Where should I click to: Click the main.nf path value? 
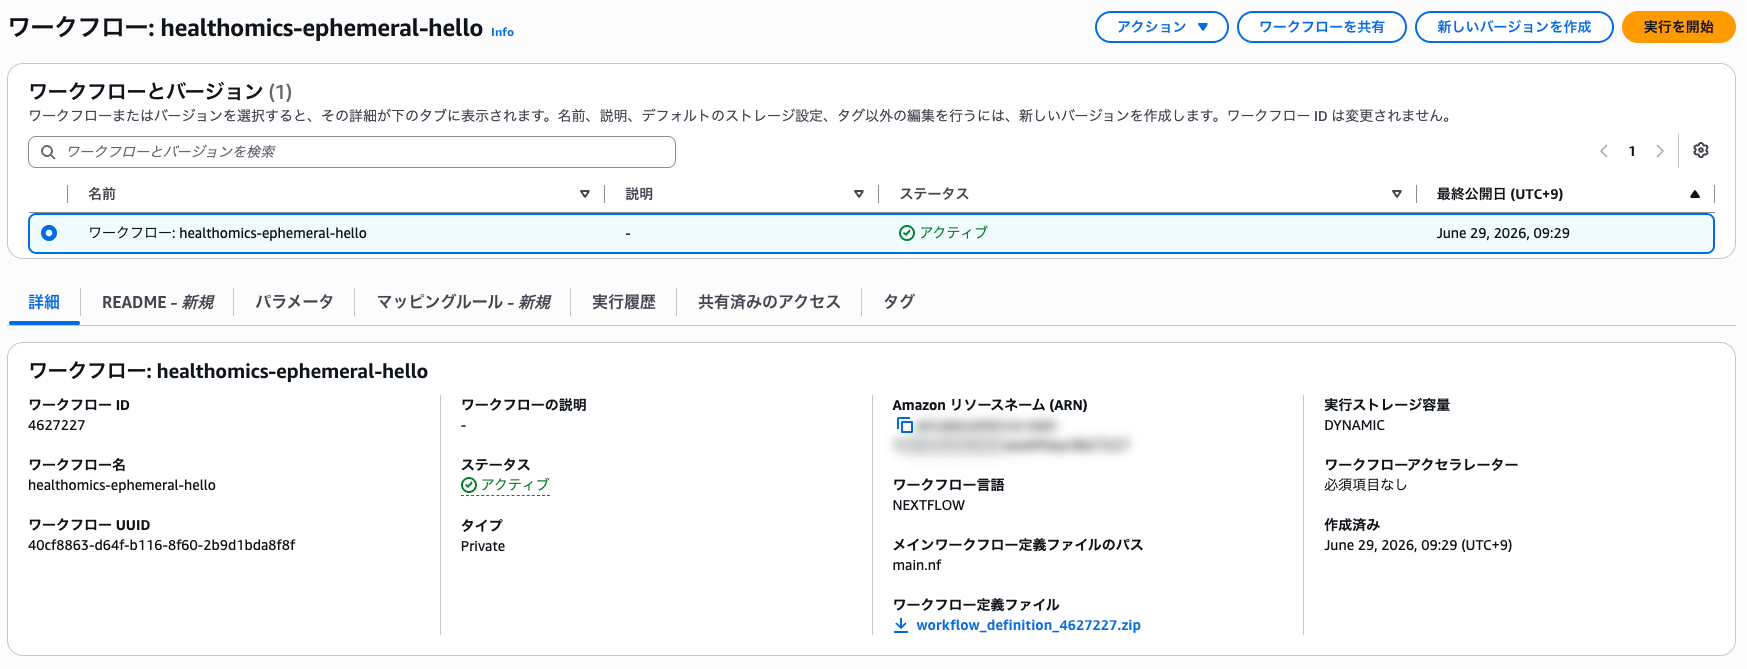[x=917, y=565]
